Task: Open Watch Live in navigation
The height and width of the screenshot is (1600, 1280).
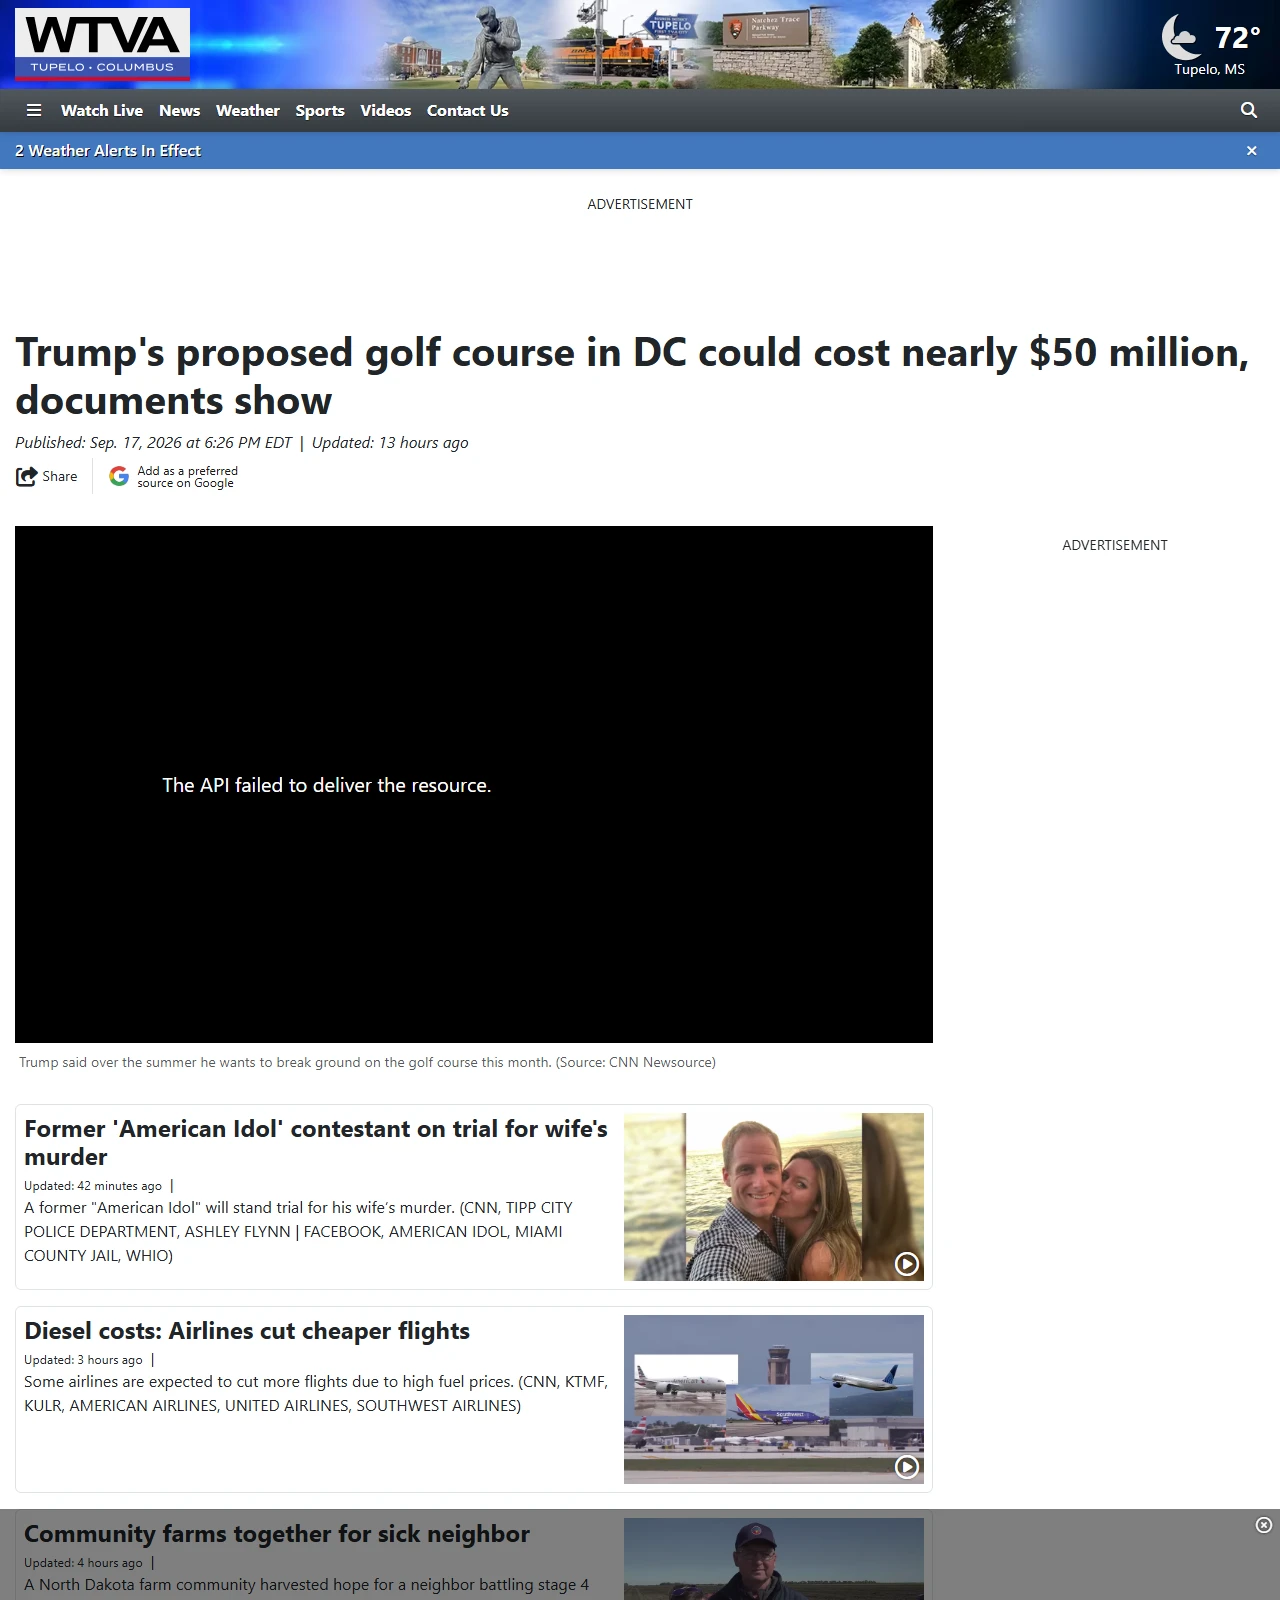Action: pyautogui.click(x=102, y=110)
